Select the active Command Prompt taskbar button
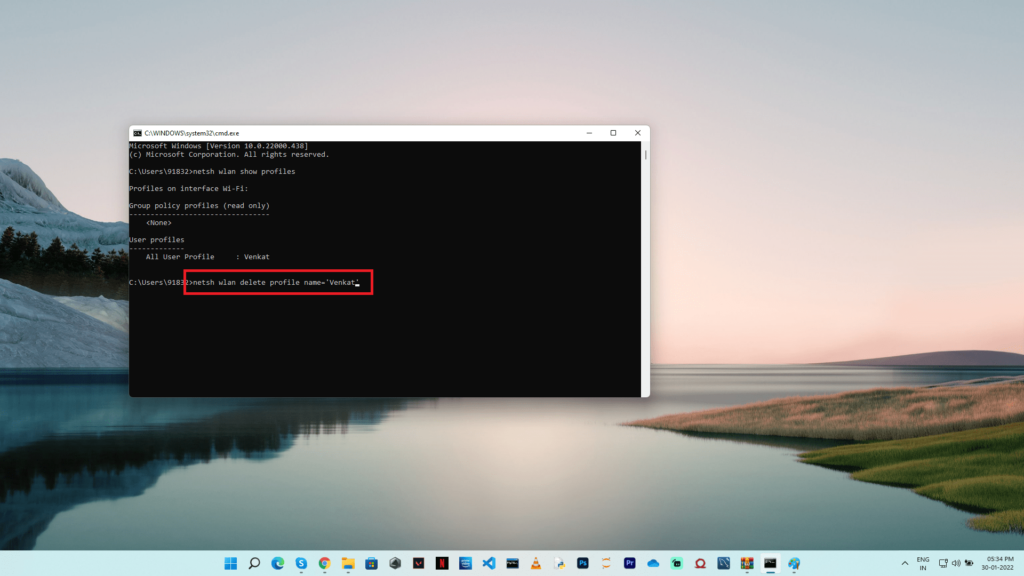Image resolution: width=1024 pixels, height=576 pixels. pyautogui.click(x=771, y=563)
